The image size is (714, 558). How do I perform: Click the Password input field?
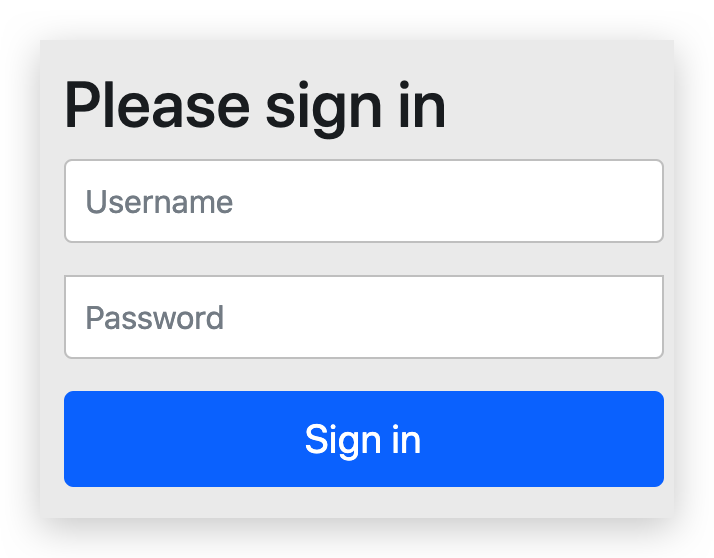pos(363,317)
